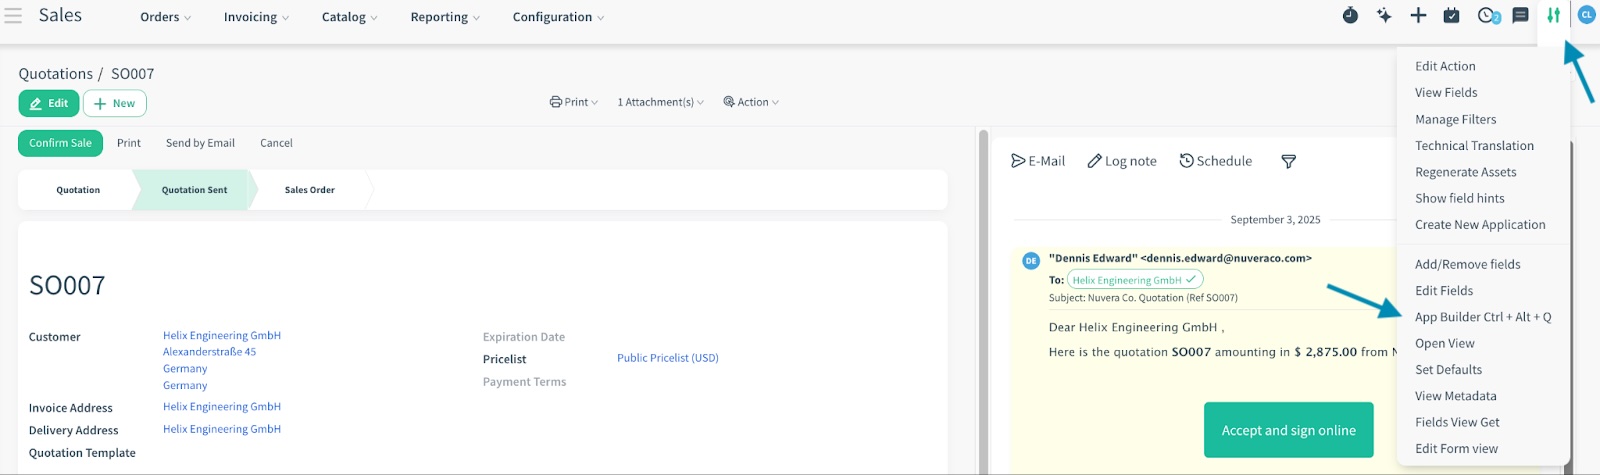
Task: Open the Action dropdown
Action: pos(751,102)
